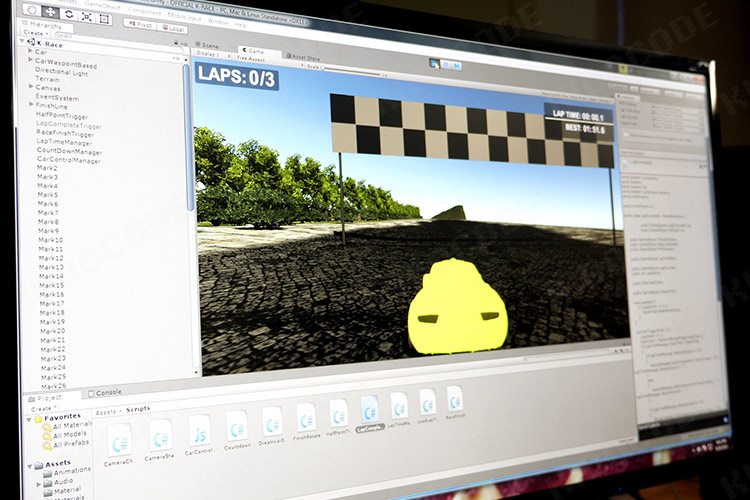Select the Hierarchy tab
Screen dimensions: 750x500
43,25
